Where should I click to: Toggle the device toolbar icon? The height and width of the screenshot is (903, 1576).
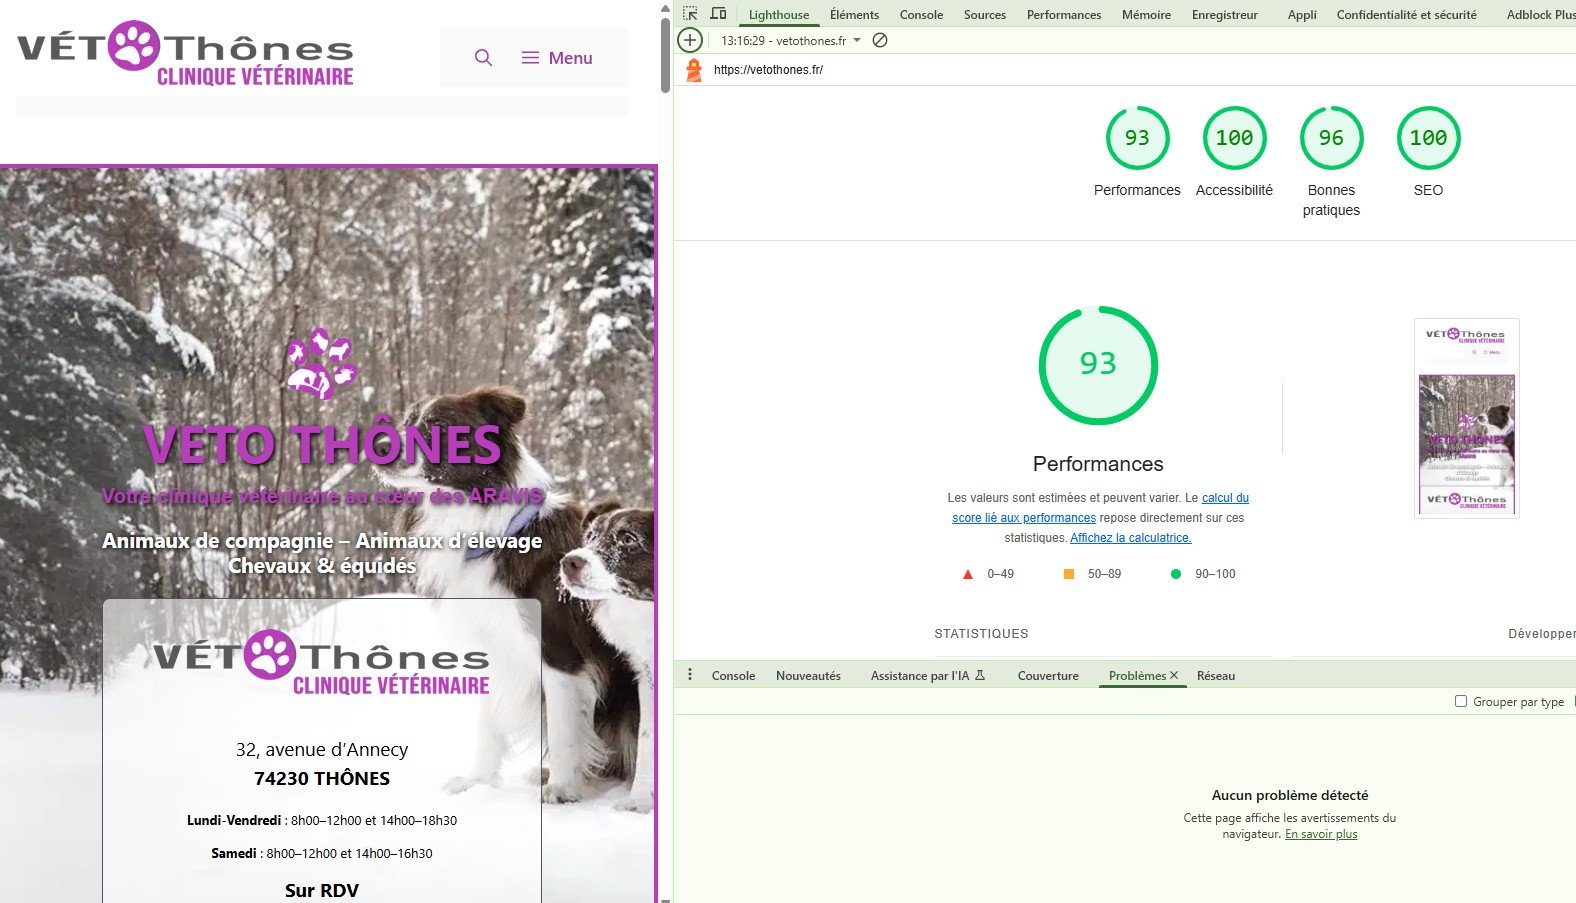718,14
